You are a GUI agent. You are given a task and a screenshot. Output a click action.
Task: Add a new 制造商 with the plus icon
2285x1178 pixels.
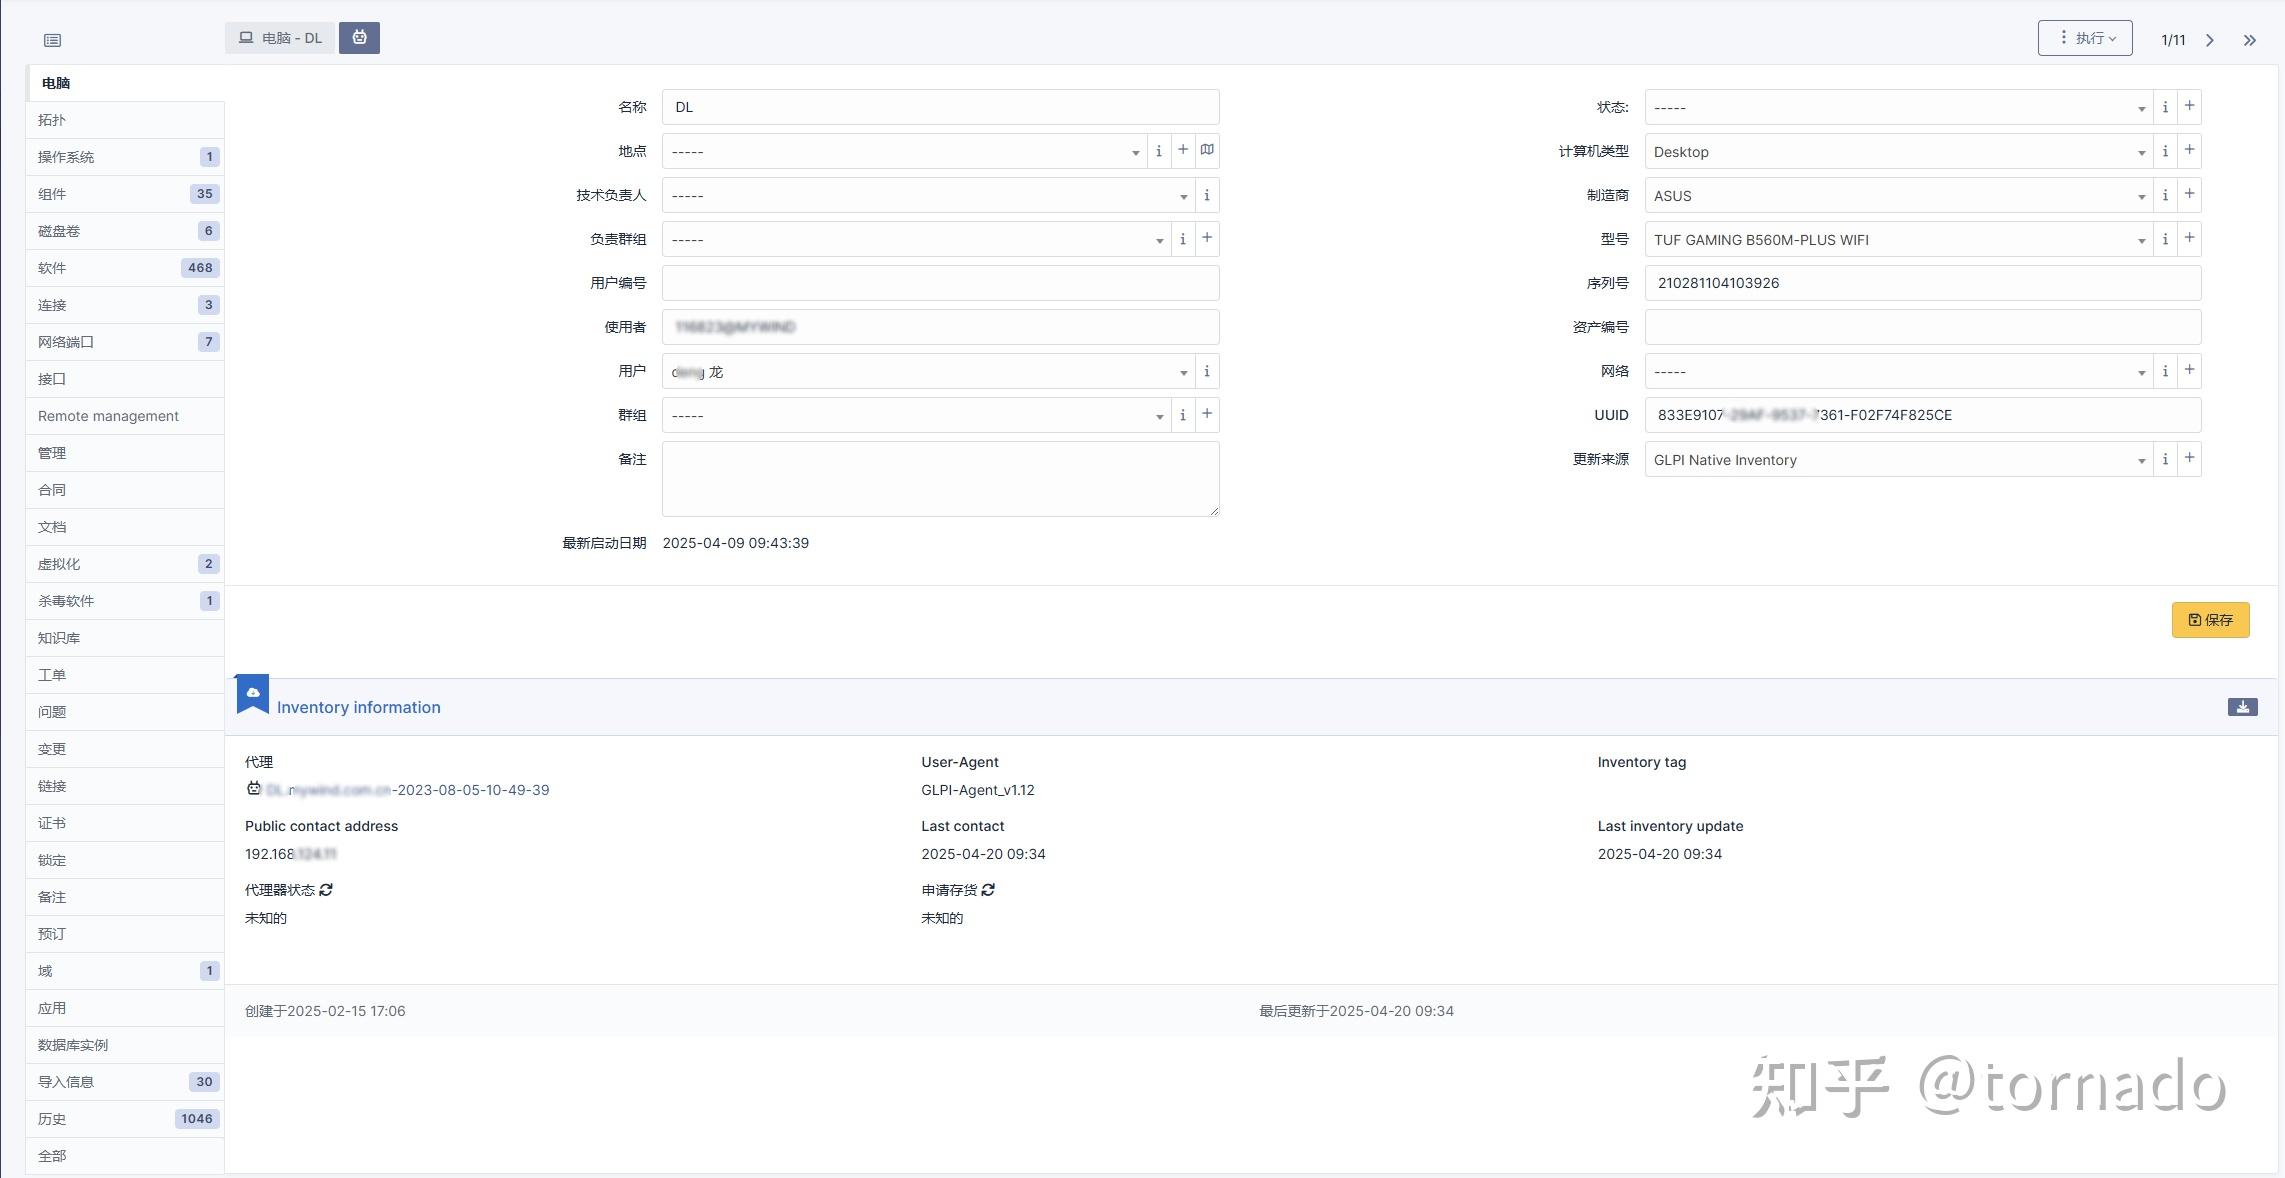click(2189, 195)
